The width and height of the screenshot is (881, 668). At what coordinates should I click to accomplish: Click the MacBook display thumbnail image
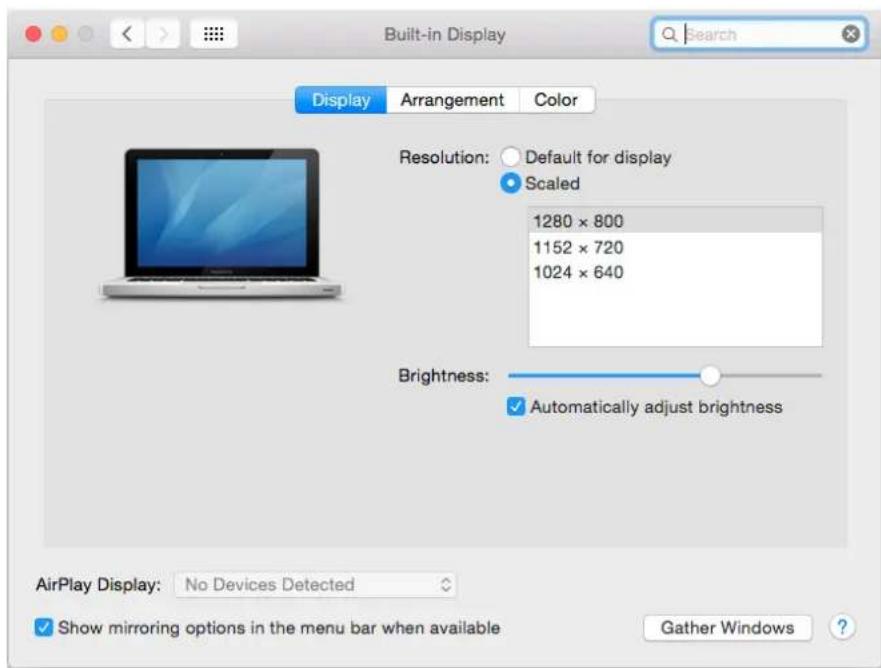(221, 223)
